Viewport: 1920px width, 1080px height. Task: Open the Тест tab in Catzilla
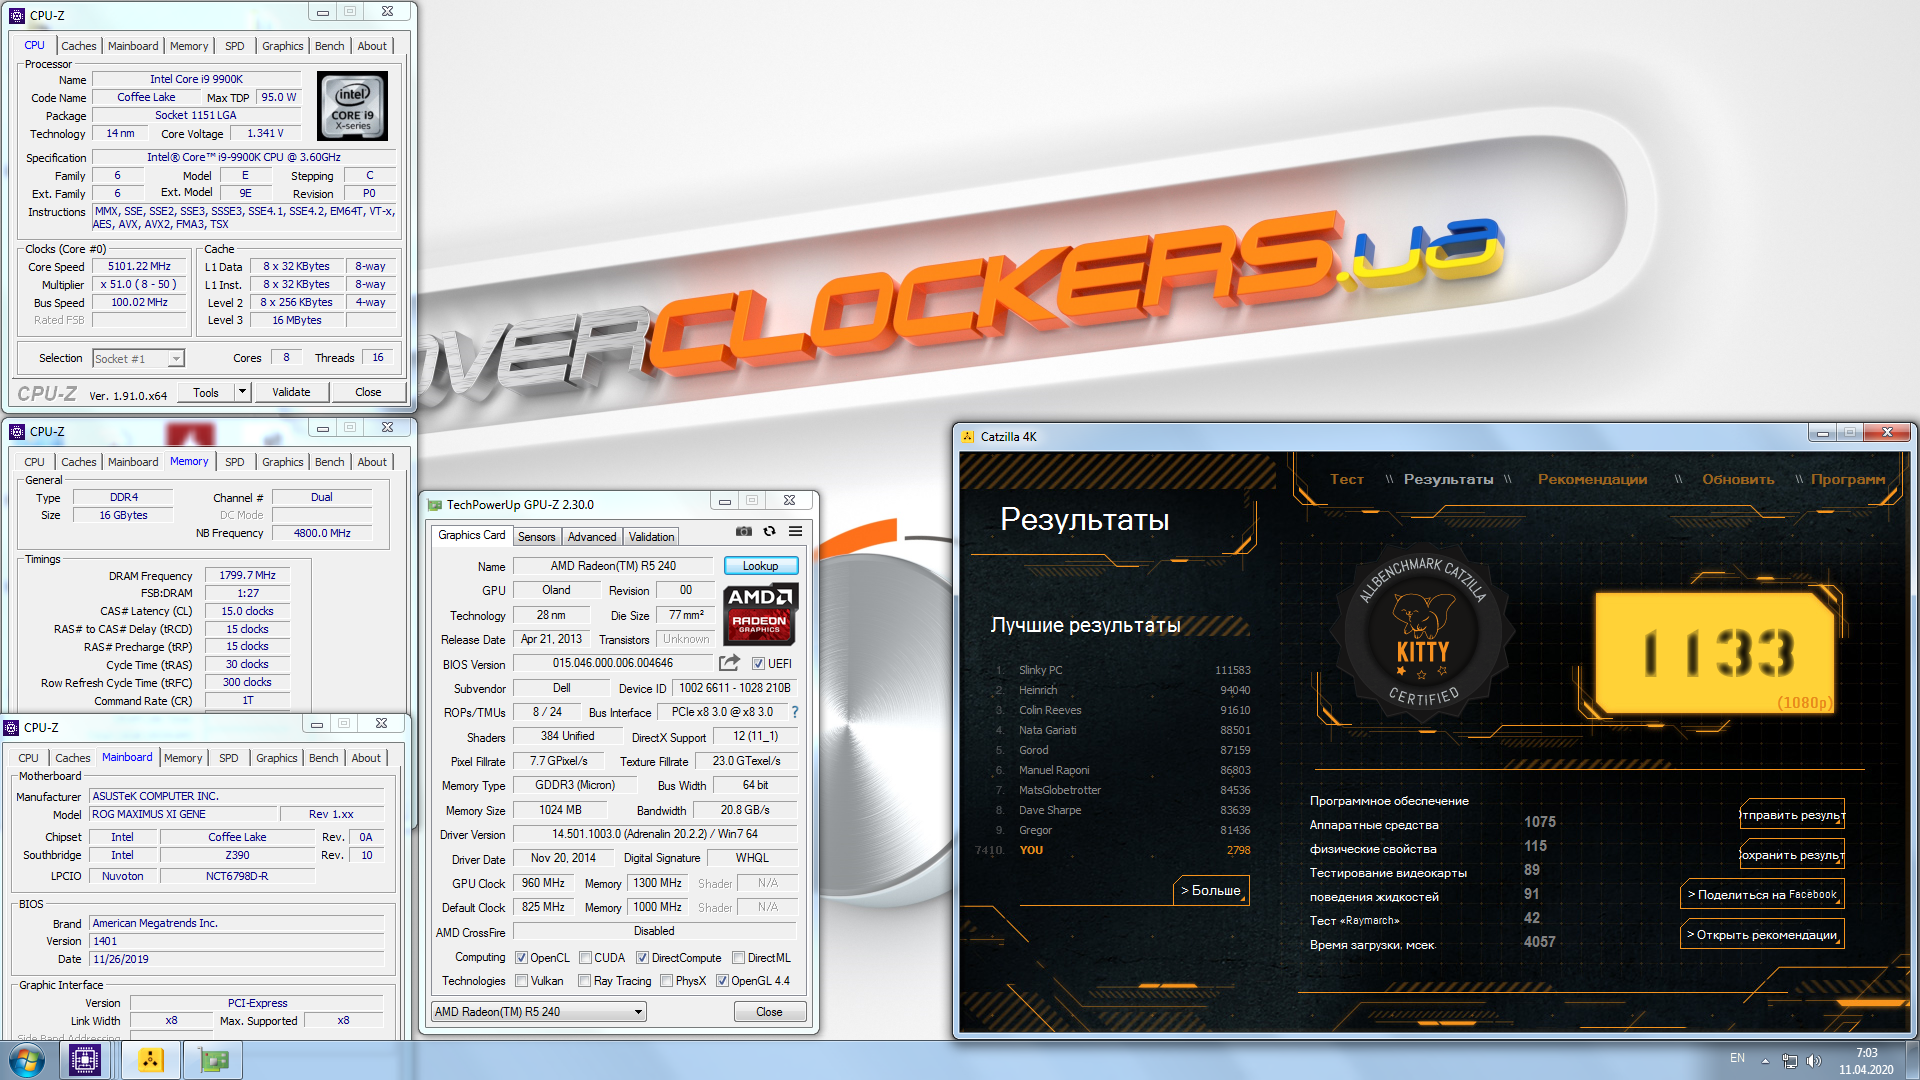(x=1346, y=479)
